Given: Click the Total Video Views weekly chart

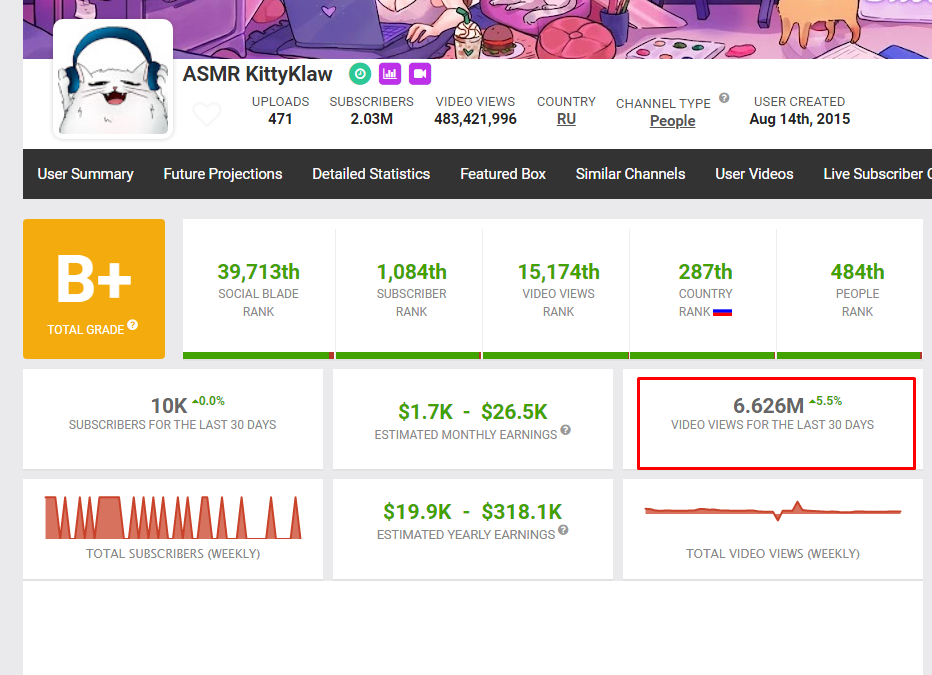Looking at the screenshot, I should click(x=773, y=511).
